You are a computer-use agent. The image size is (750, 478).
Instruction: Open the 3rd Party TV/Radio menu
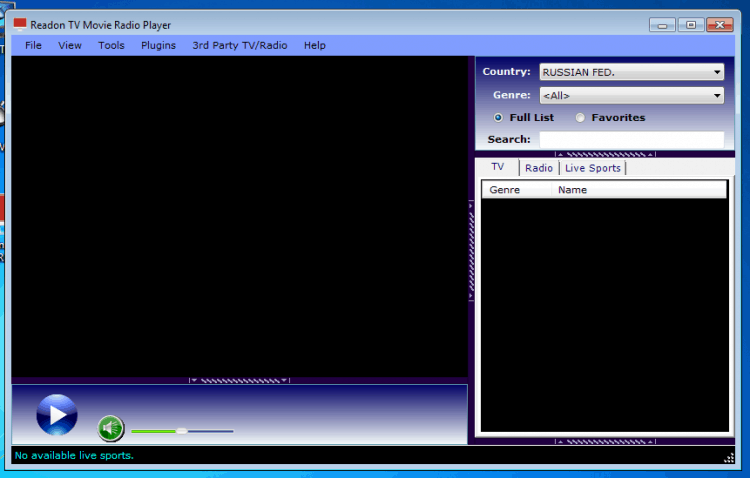click(240, 45)
